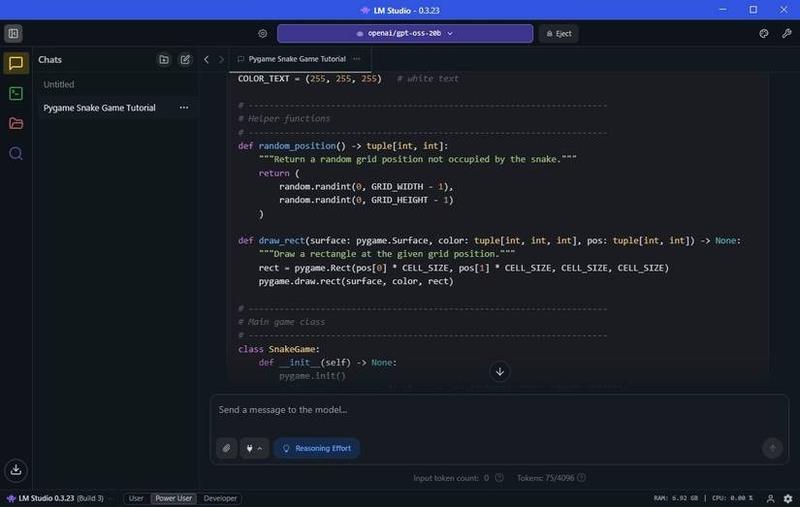The image size is (800, 507).
Task: Start a new chat with pencil icon
Action: point(185,60)
